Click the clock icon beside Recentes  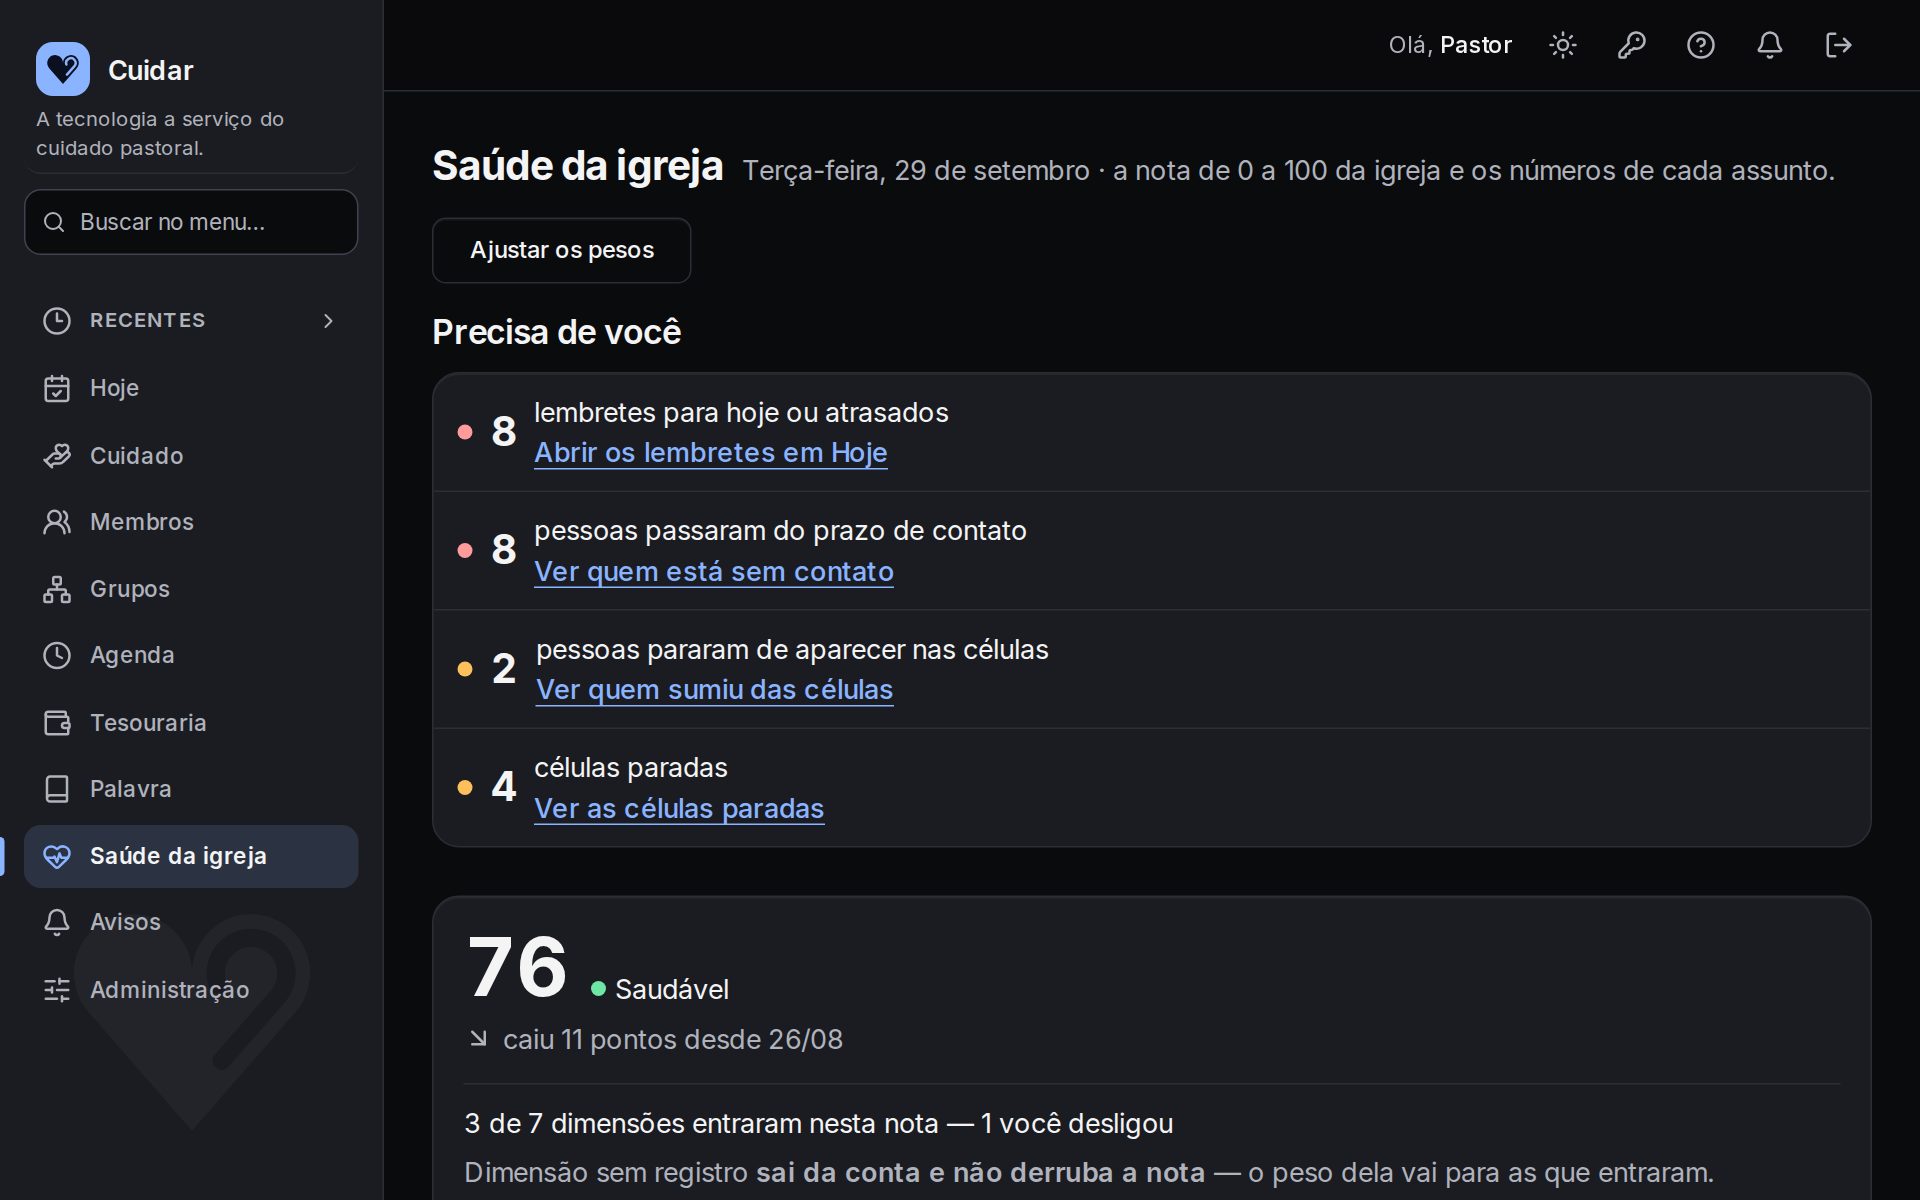(57, 320)
